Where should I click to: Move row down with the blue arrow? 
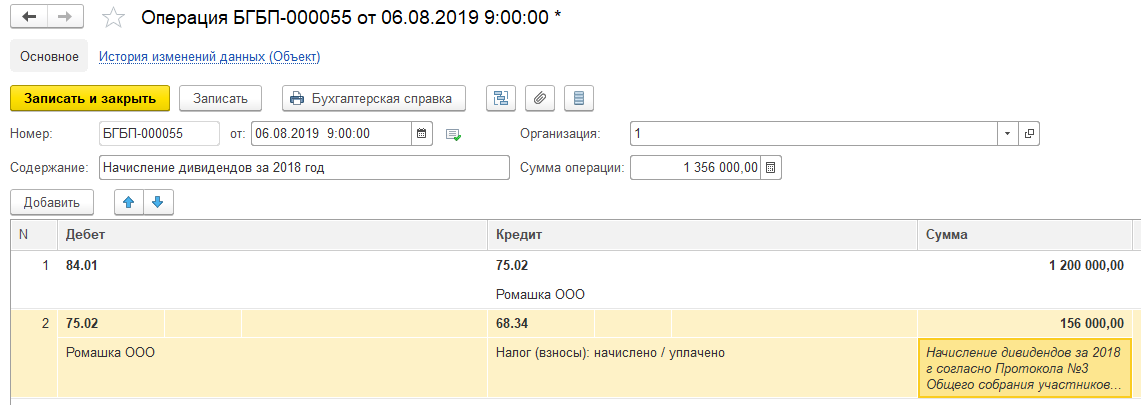[x=158, y=204]
